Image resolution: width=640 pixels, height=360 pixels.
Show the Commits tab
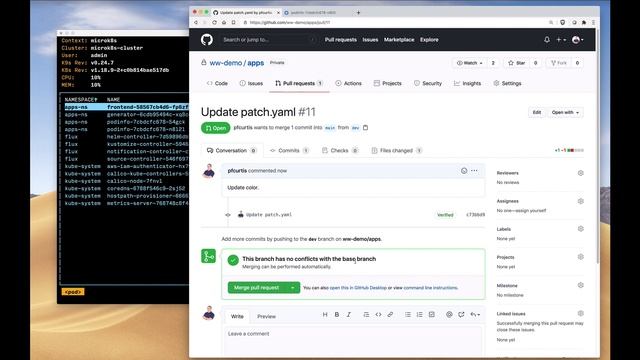tap(289, 151)
